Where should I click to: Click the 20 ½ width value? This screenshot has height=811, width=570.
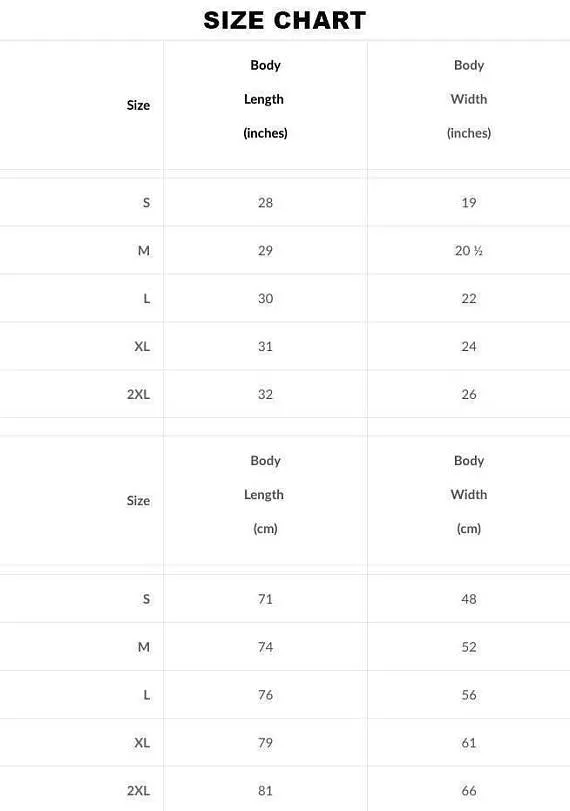pyautogui.click(x=469, y=251)
